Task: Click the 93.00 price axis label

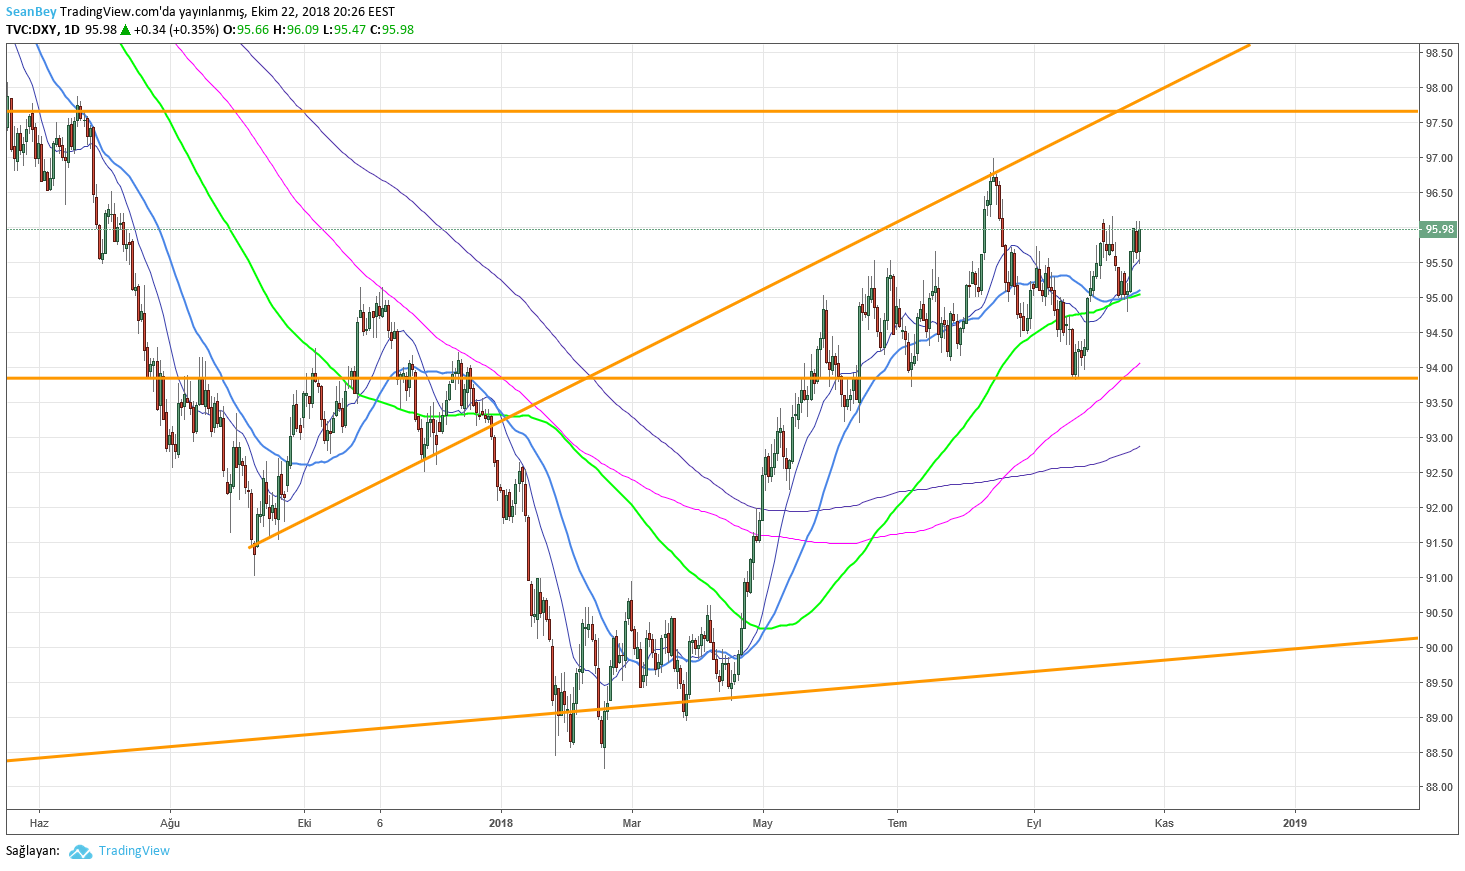Action: pyautogui.click(x=1439, y=438)
